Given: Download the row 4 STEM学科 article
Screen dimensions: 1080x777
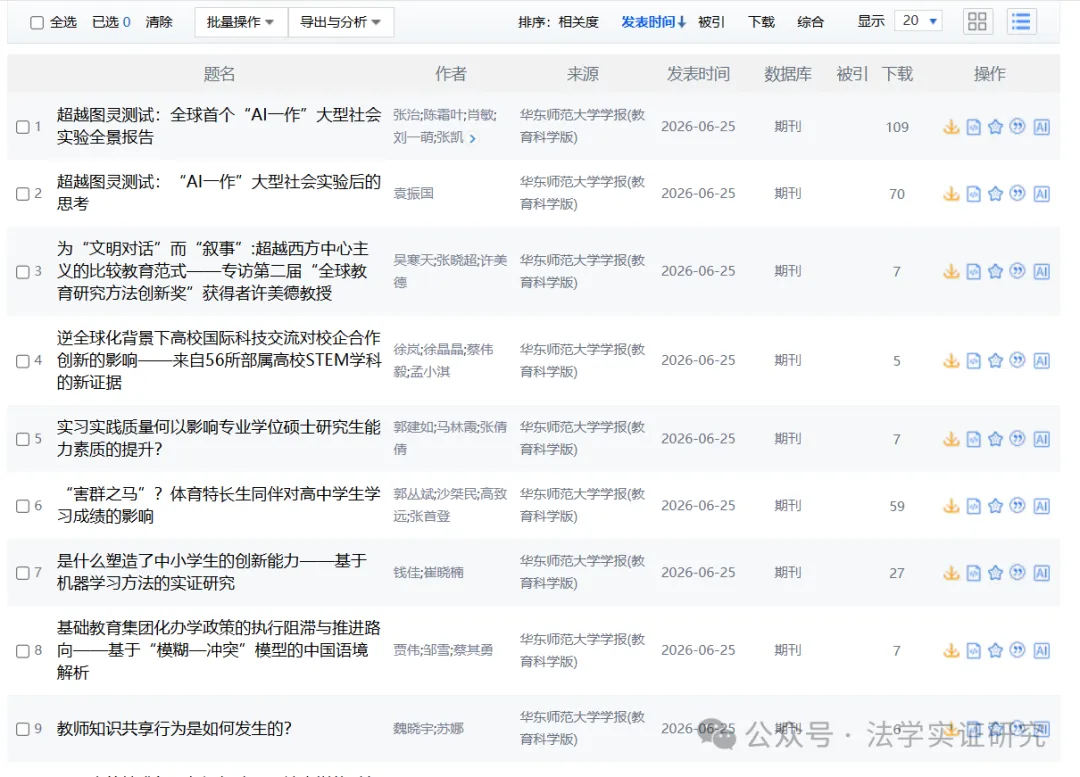Looking at the screenshot, I should pos(951,360).
